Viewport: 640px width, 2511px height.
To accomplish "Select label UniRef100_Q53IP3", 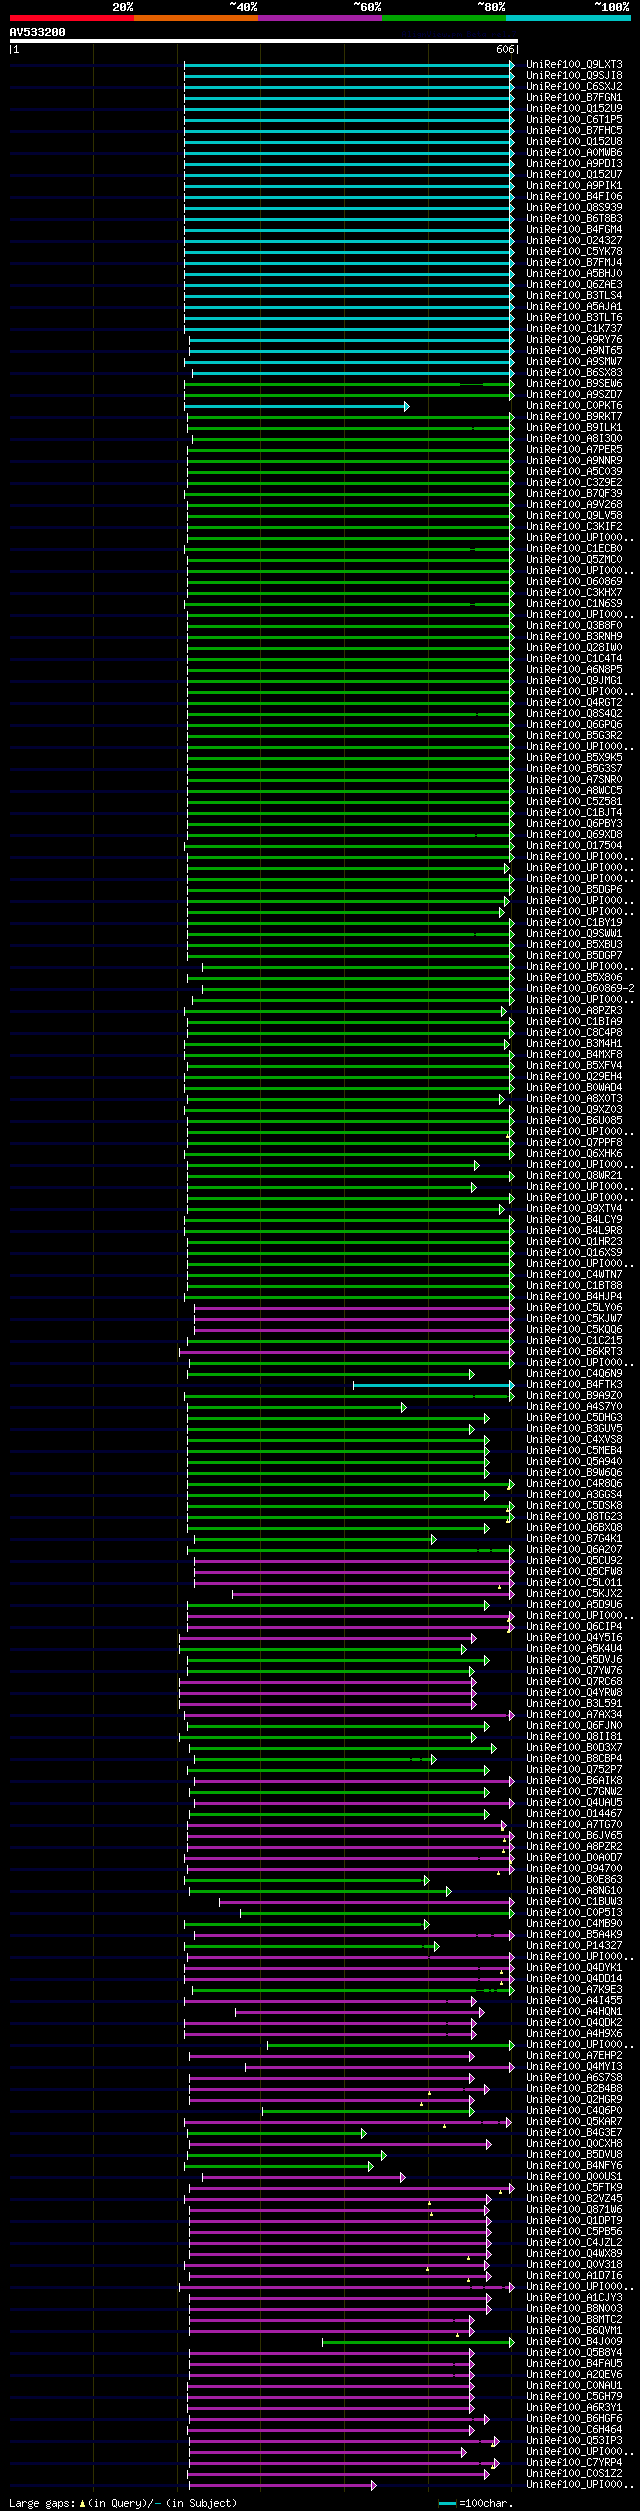I will (x=574, y=2441).
